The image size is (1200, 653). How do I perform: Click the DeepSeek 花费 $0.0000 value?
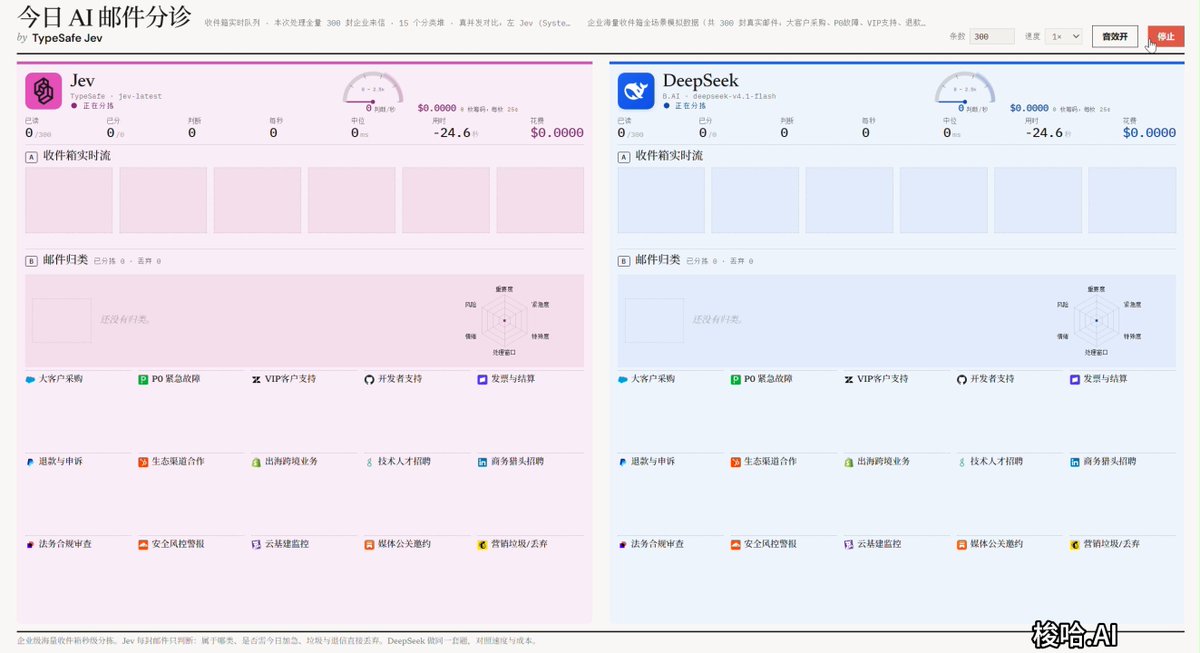click(1149, 132)
